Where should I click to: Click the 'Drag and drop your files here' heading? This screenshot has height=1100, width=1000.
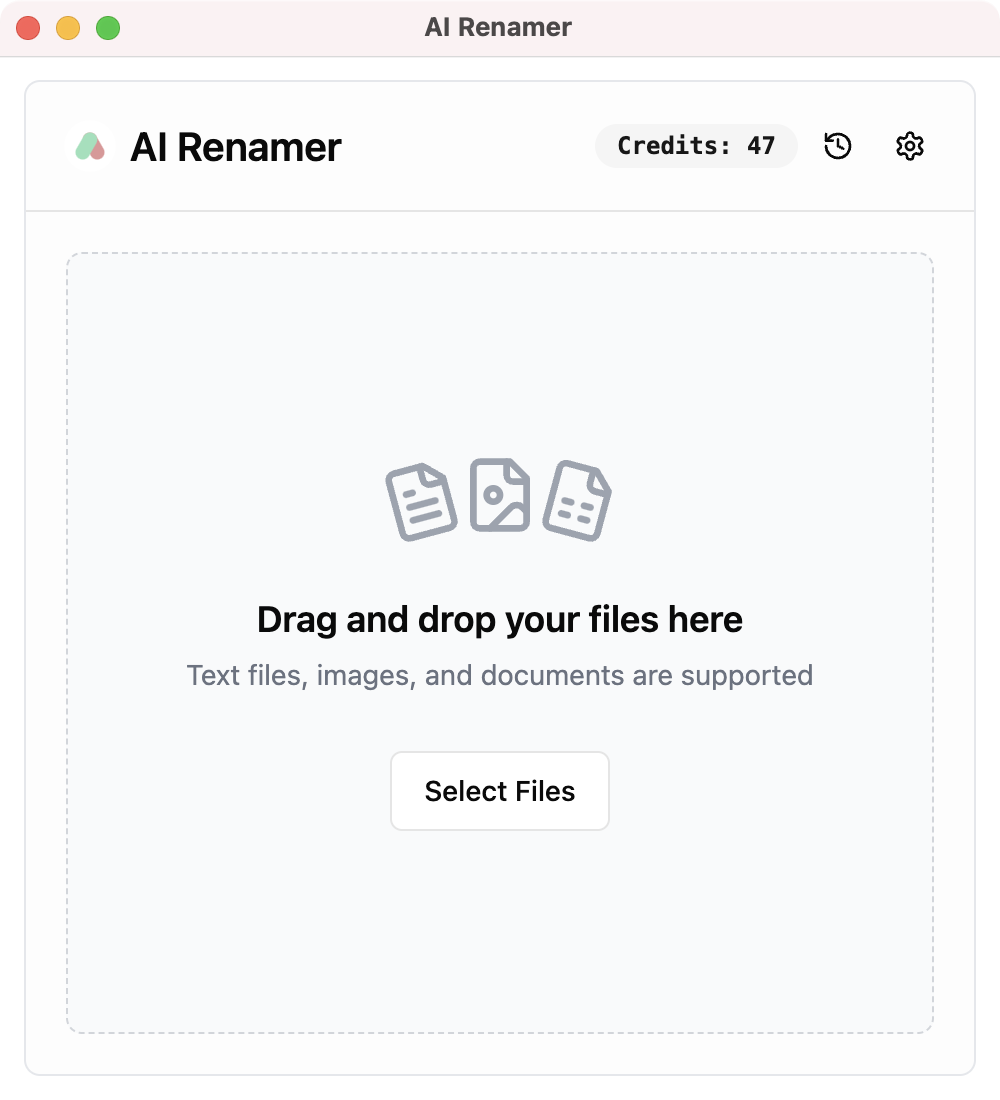(x=500, y=619)
